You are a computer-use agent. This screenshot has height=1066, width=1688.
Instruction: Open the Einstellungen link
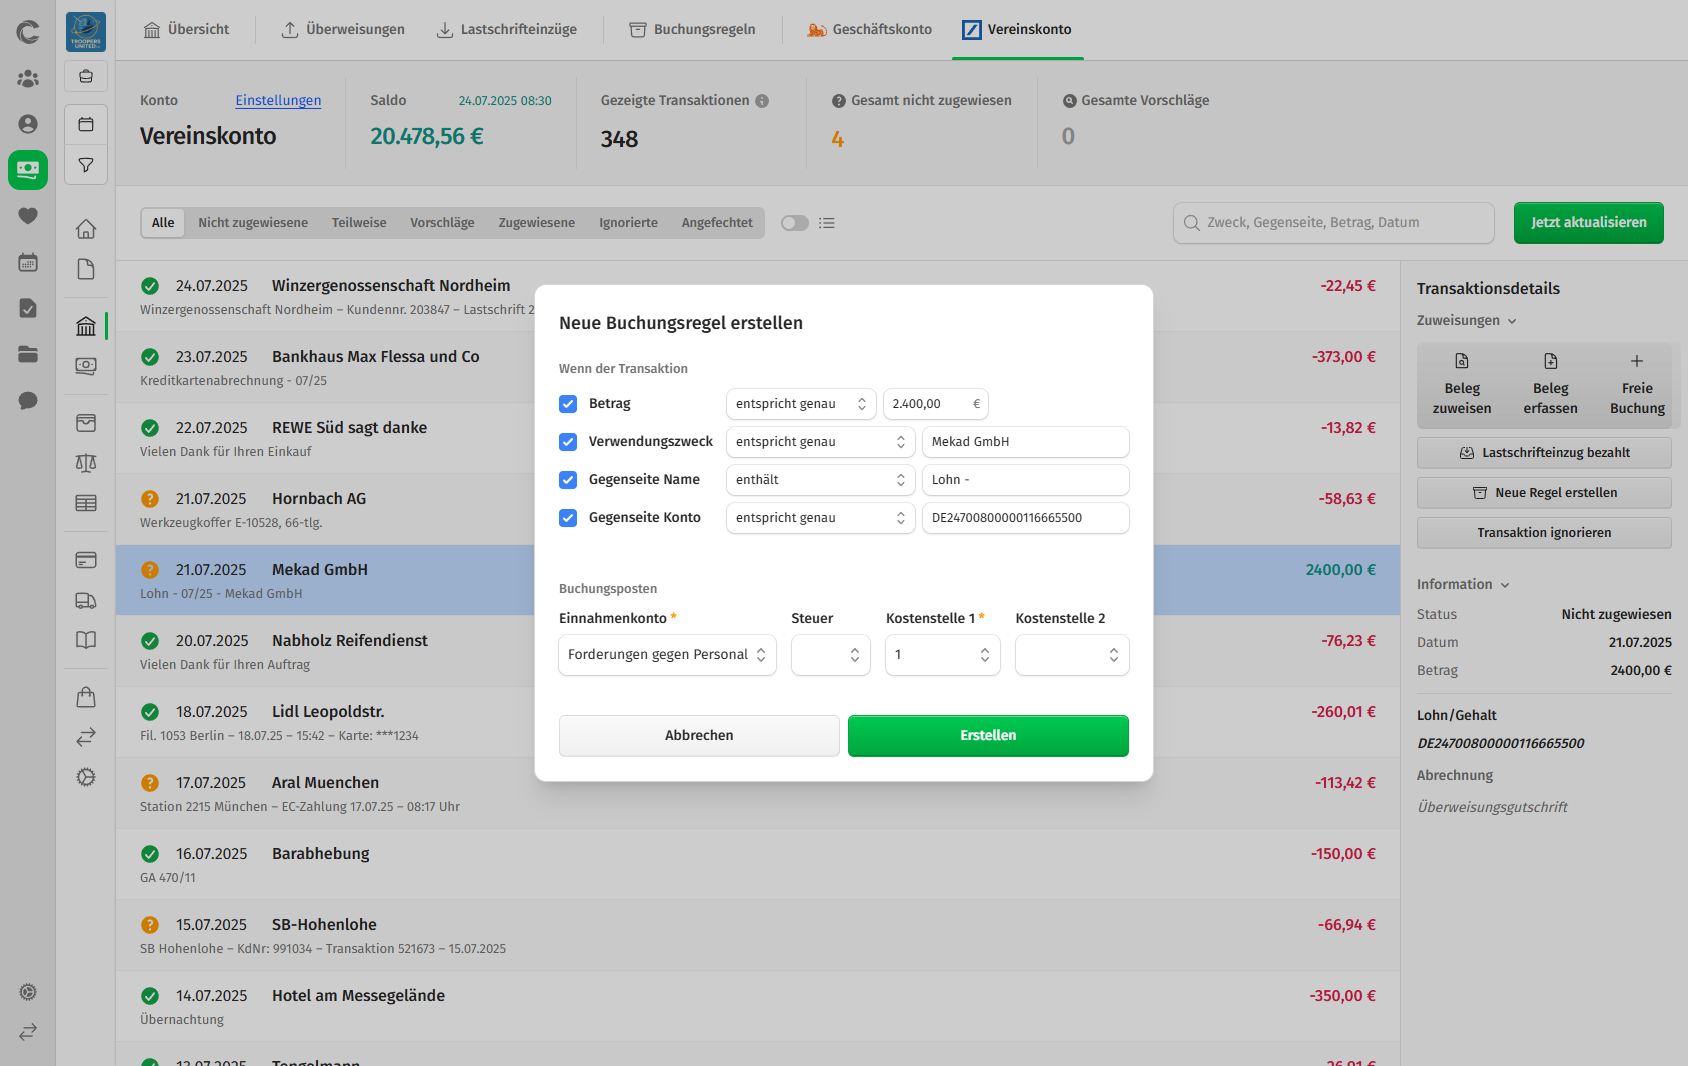coord(278,101)
